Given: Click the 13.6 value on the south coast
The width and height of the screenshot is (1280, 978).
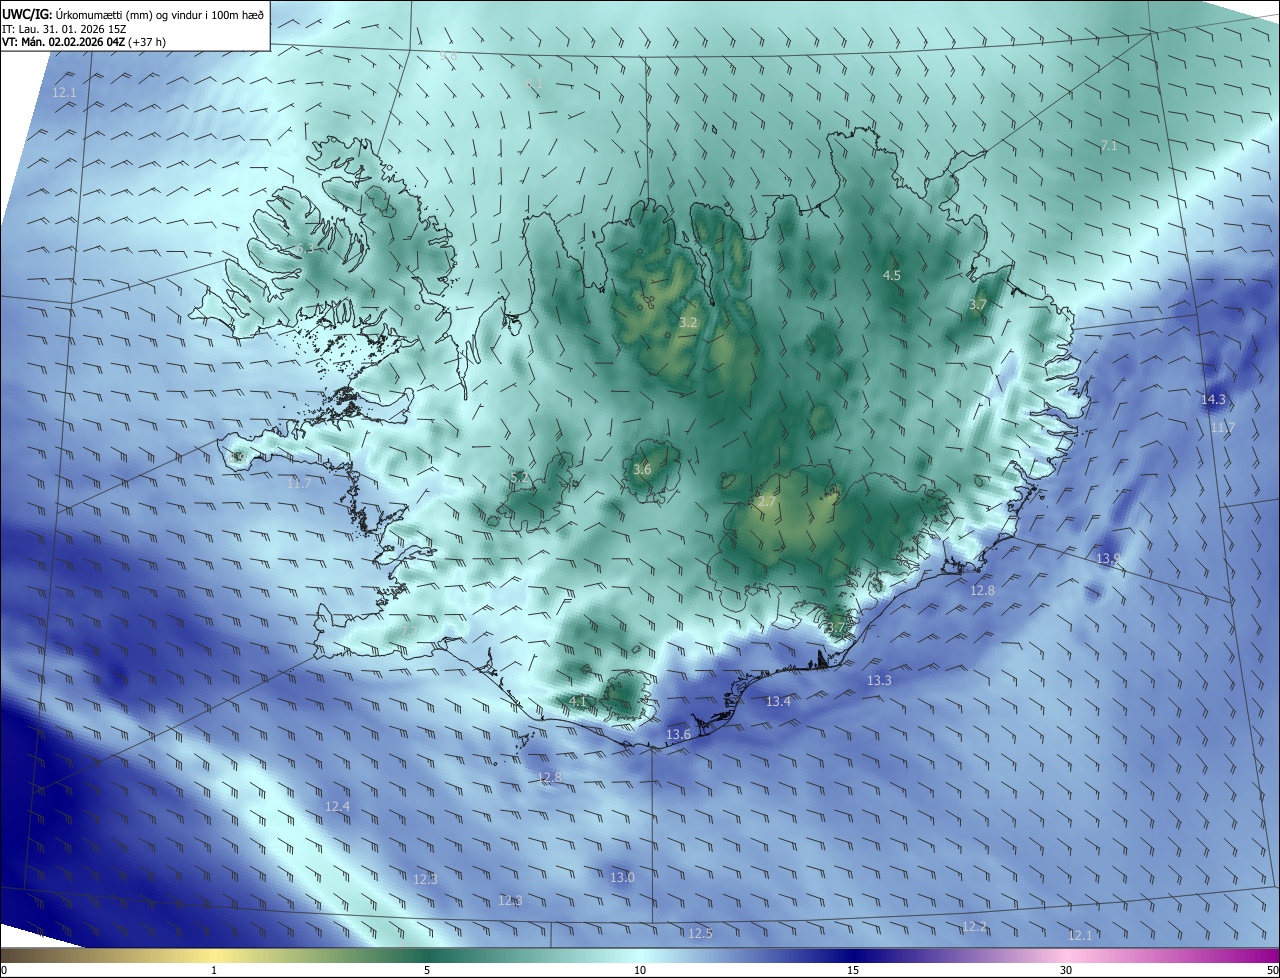Looking at the screenshot, I should [678, 735].
